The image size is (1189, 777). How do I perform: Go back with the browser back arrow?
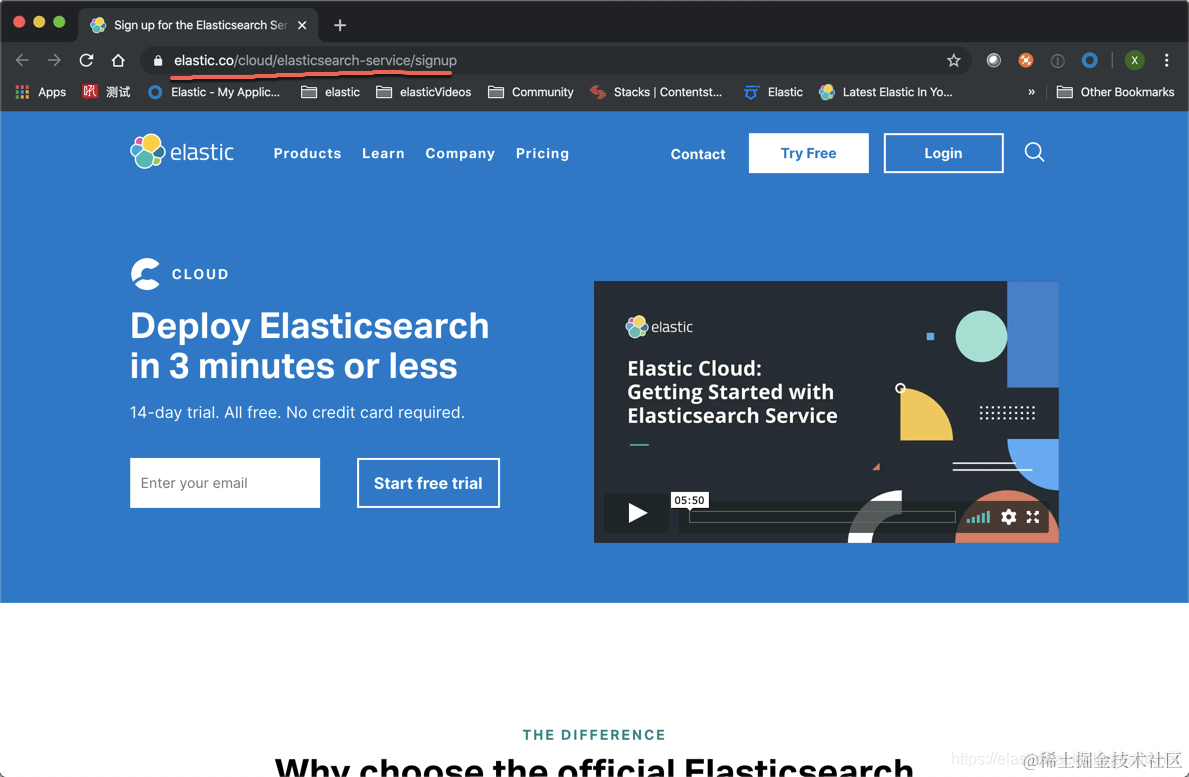(22, 60)
